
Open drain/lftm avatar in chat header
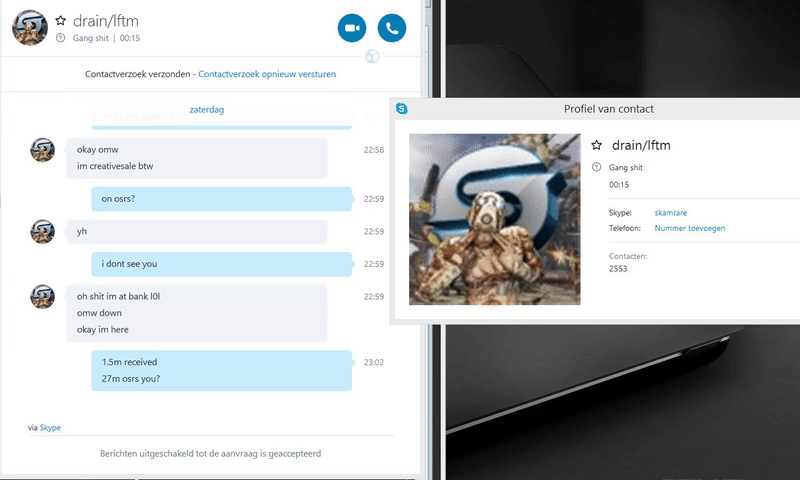coord(30,28)
